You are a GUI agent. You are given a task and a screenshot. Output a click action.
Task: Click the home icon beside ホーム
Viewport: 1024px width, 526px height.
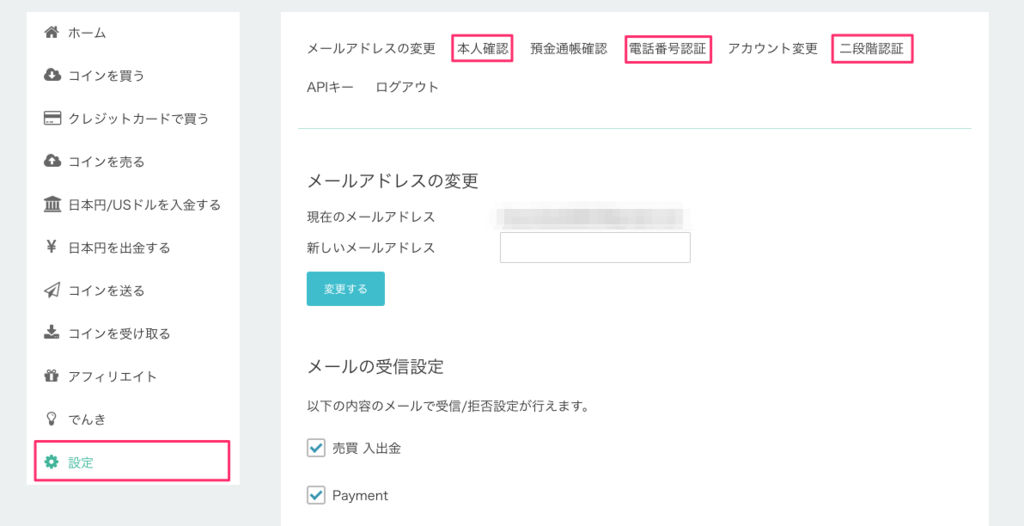click(x=52, y=33)
